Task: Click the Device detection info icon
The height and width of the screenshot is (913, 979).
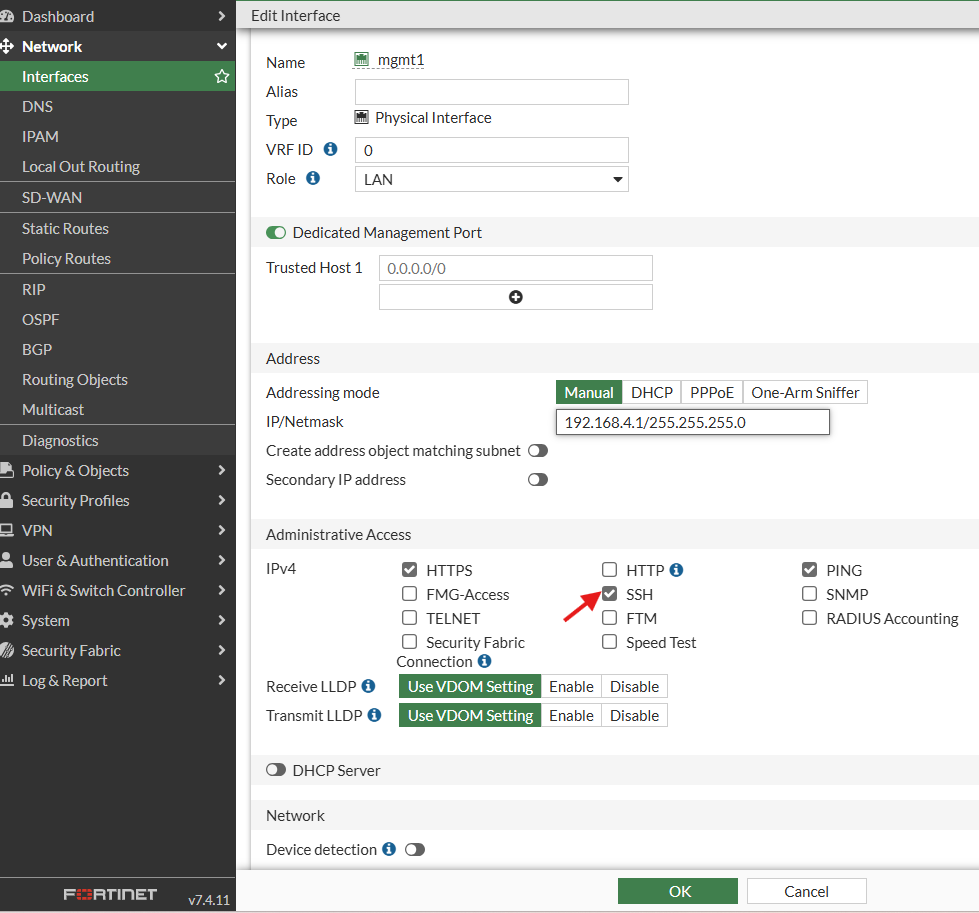Action: pos(389,849)
